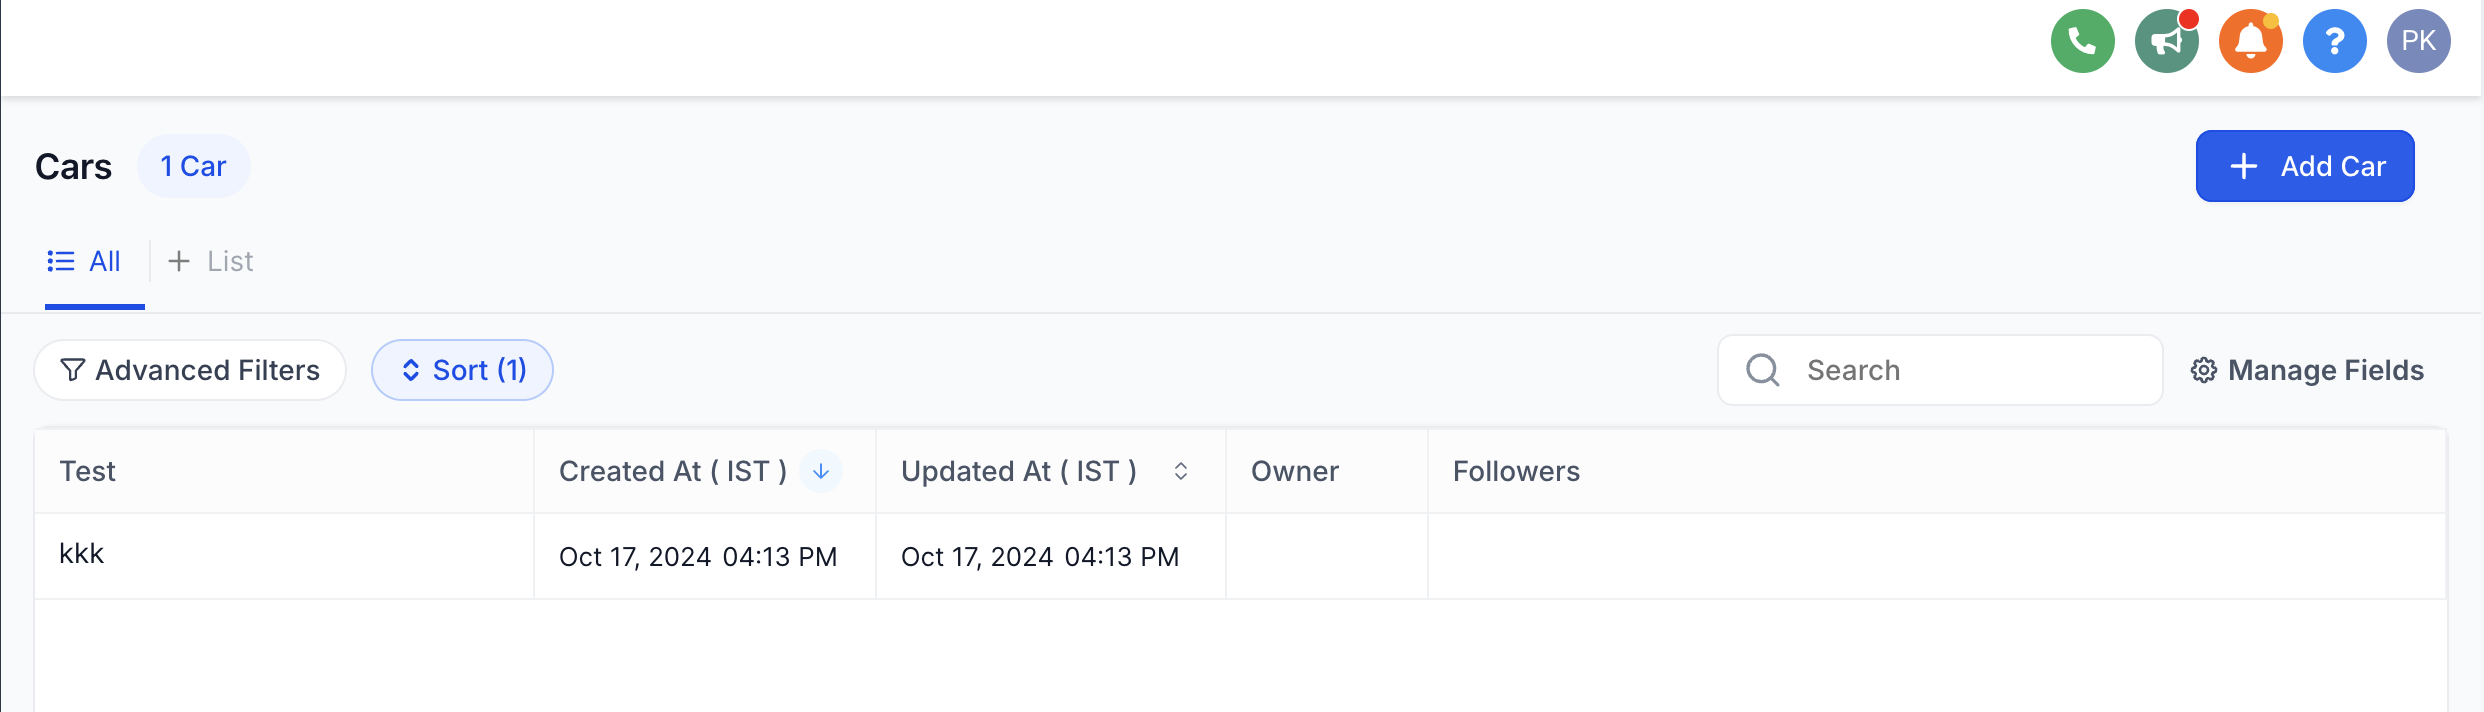Toggle Updated At column sort arrows
The width and height of the screenshot is (2484, 712).
(x=1180, y=471)
